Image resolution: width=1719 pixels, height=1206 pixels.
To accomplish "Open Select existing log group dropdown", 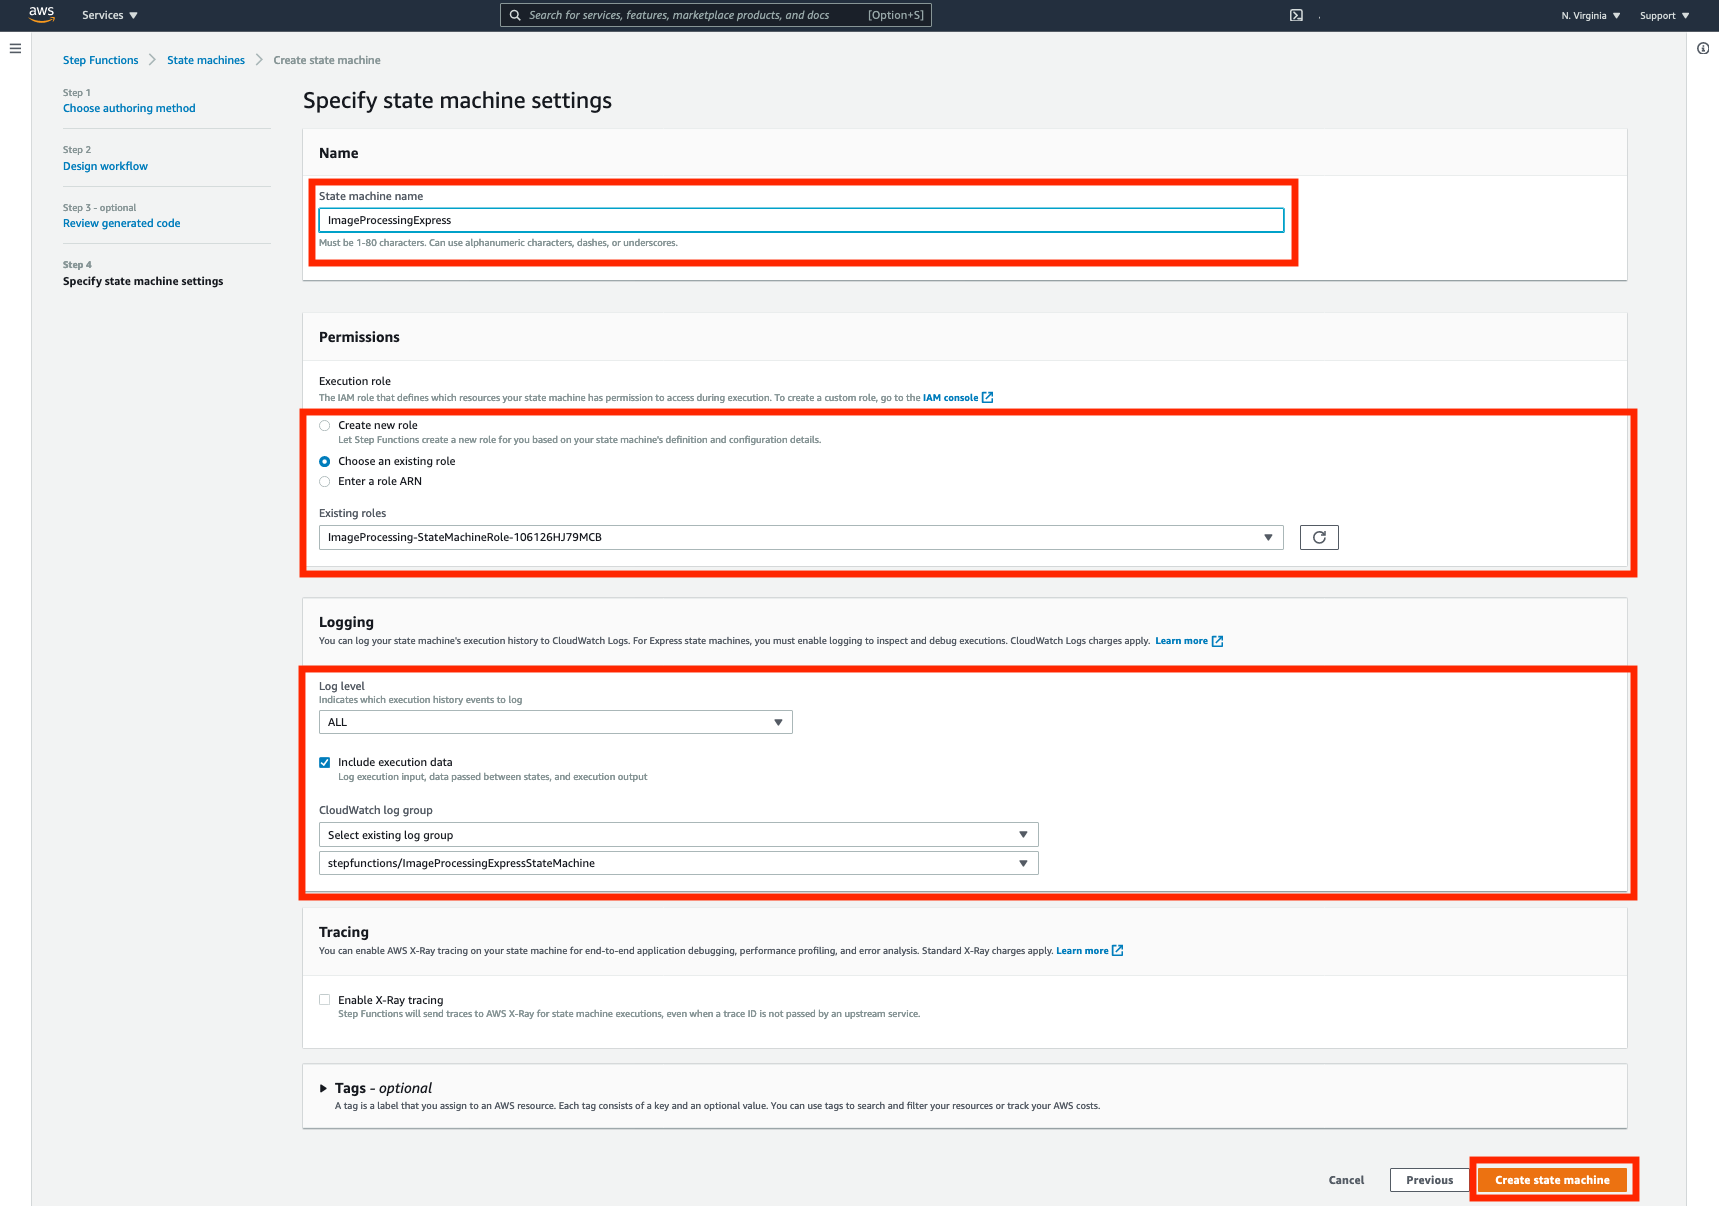I will click(678, 835).
